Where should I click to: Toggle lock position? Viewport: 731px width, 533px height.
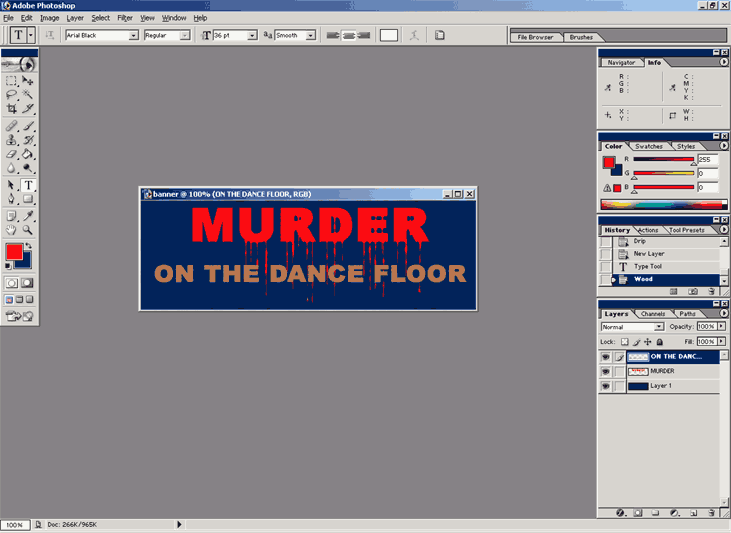(x=648, y=342)
